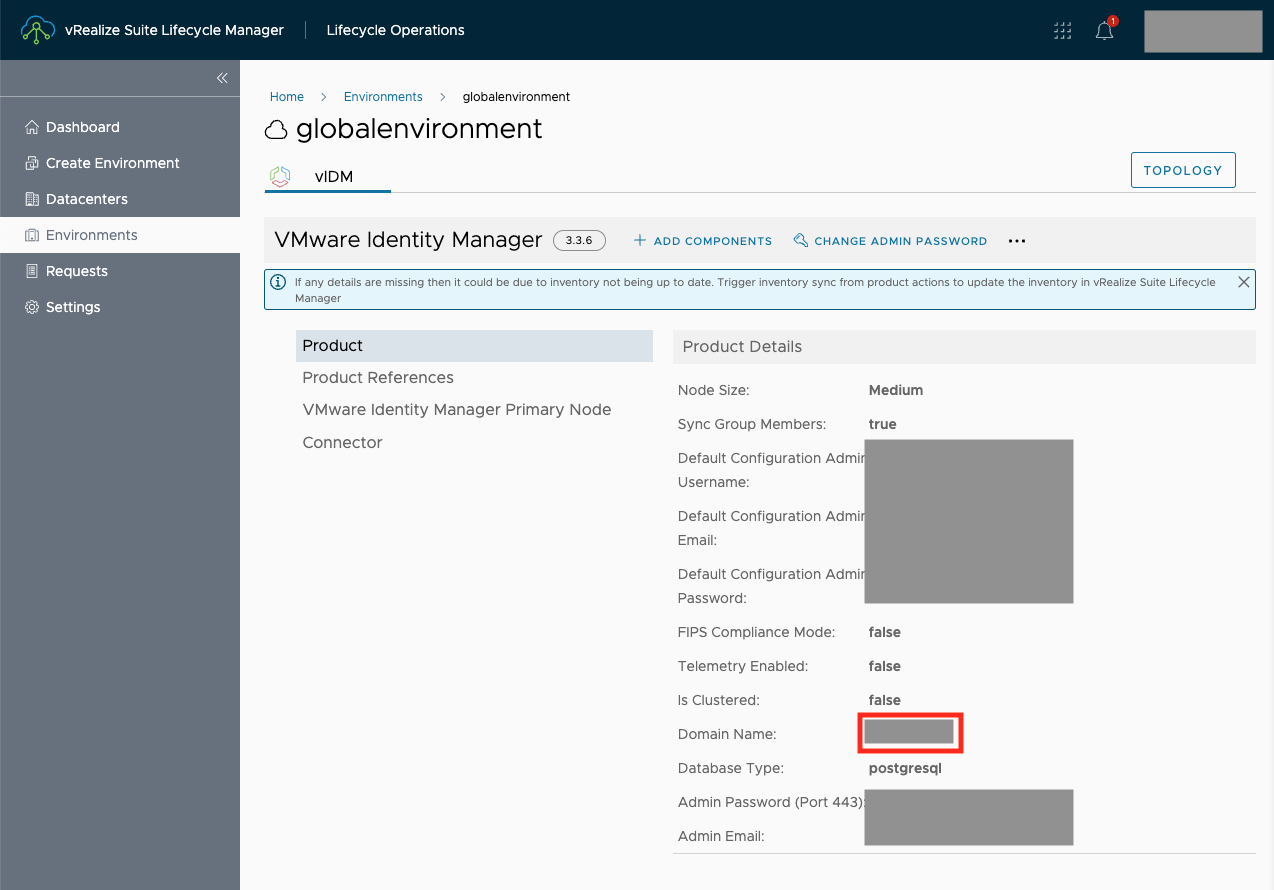Click the vRealize Suite Lifecycle Manager cloud logo

[x=37, y=30]
